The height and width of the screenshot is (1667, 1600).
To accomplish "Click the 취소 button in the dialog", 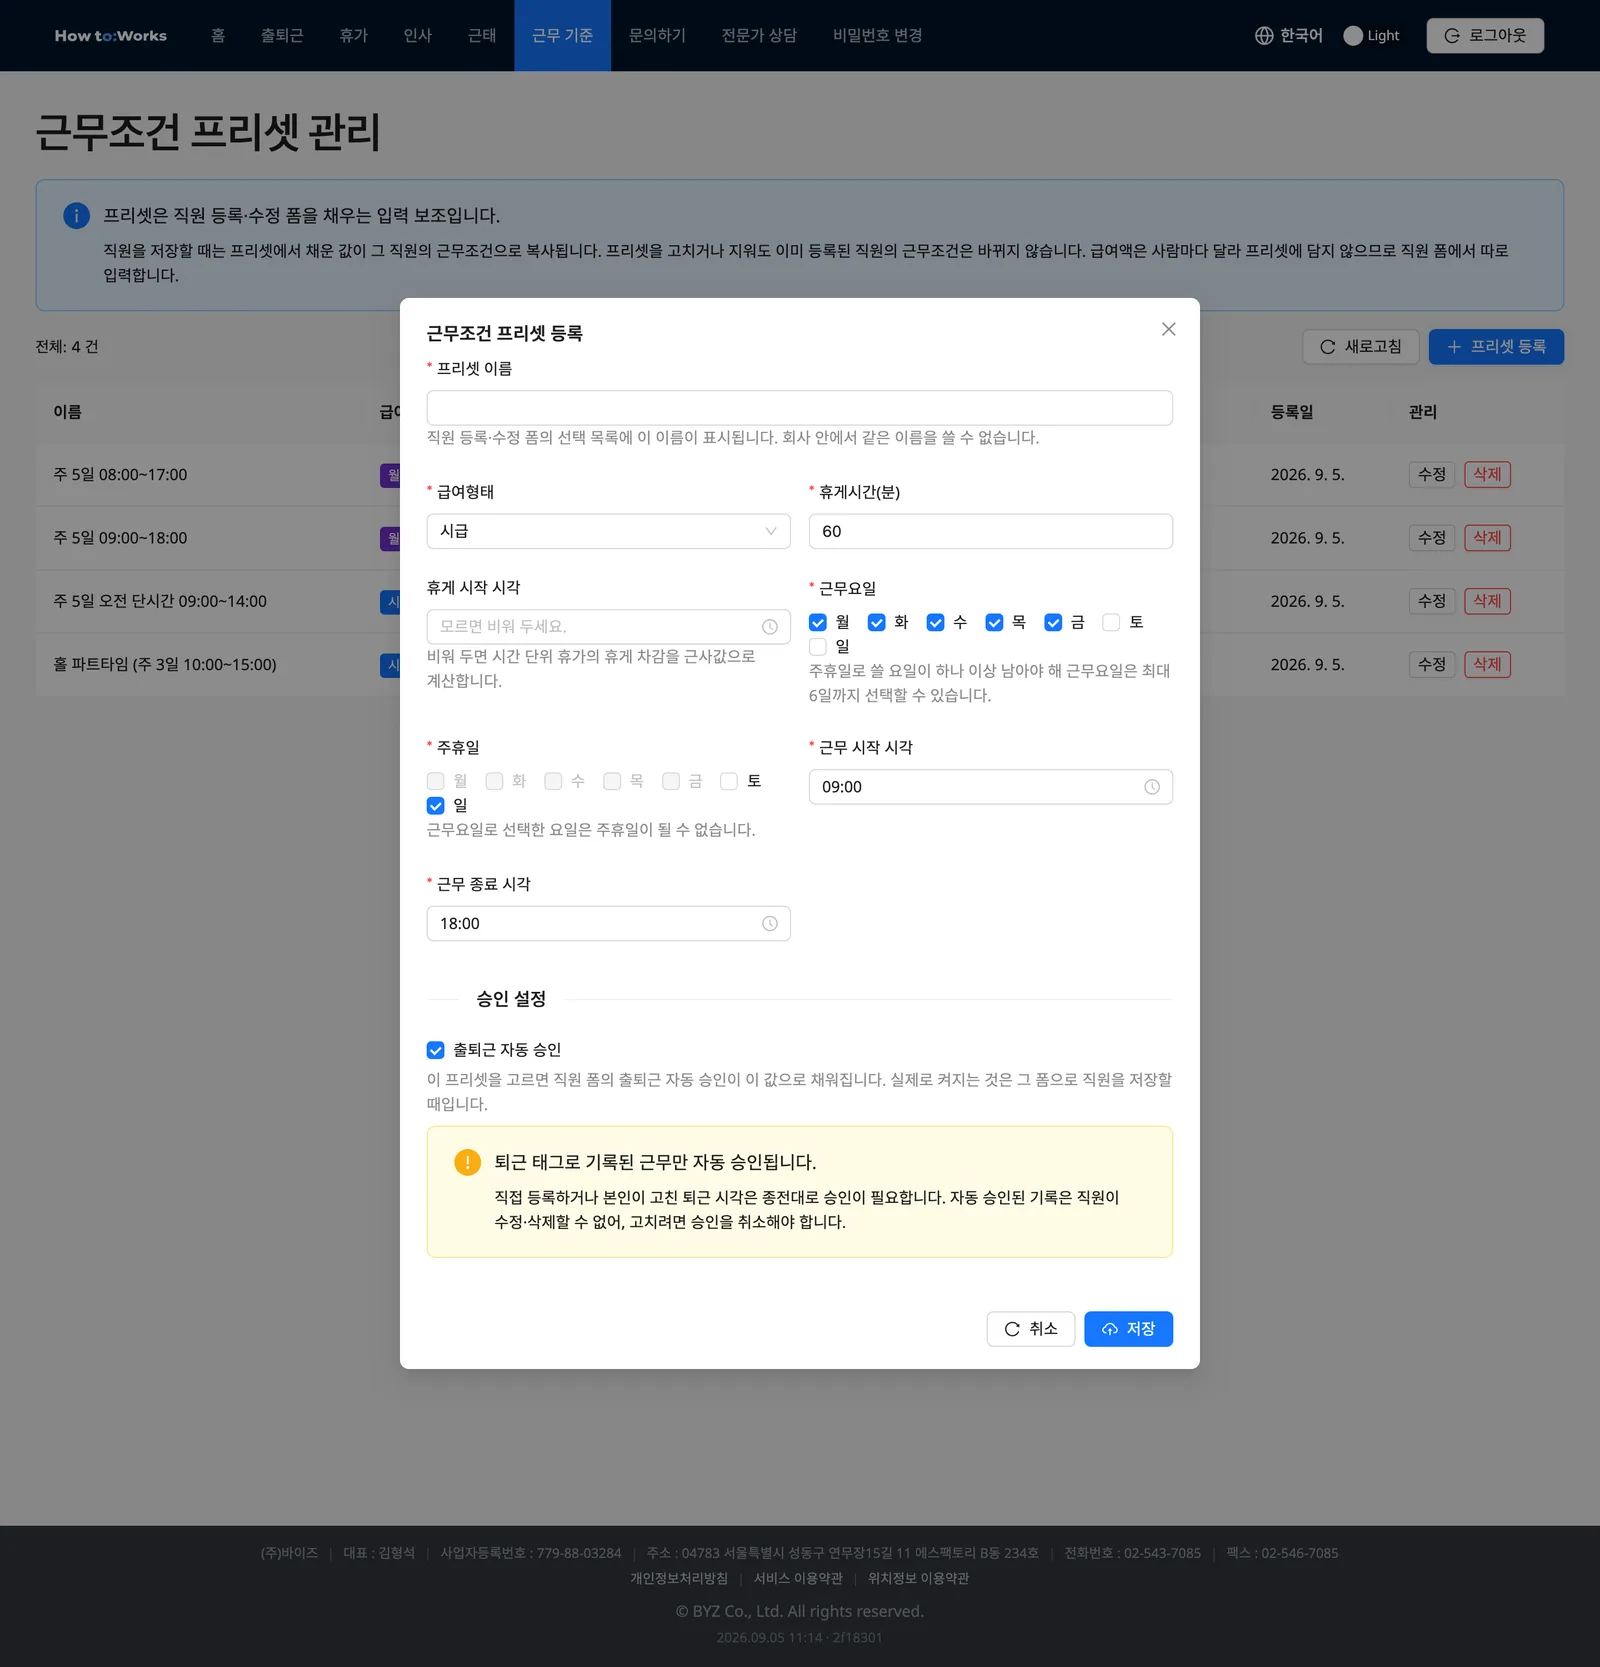I will (x=1030, y=1329).
